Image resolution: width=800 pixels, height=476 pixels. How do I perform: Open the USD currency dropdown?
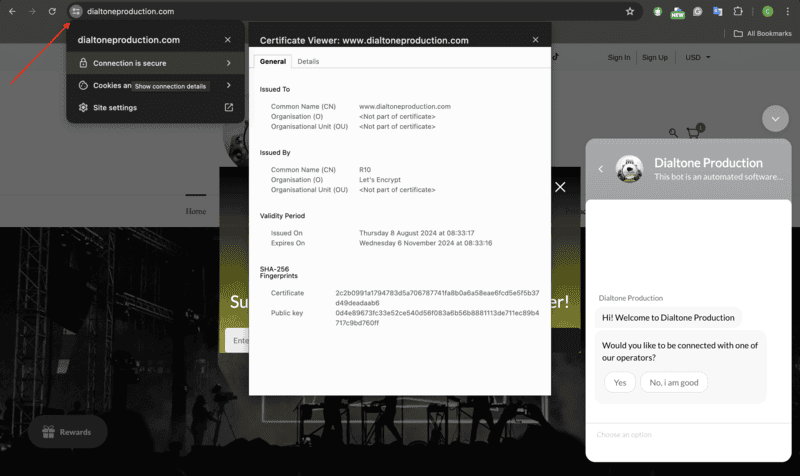[x=698, y=57]
